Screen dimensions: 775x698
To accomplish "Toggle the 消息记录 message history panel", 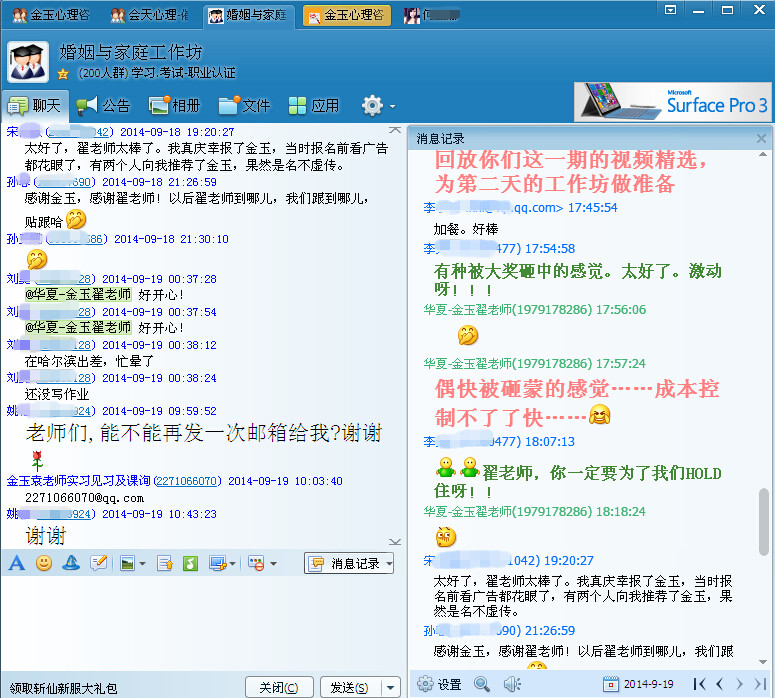I will (x=348, y=563).
